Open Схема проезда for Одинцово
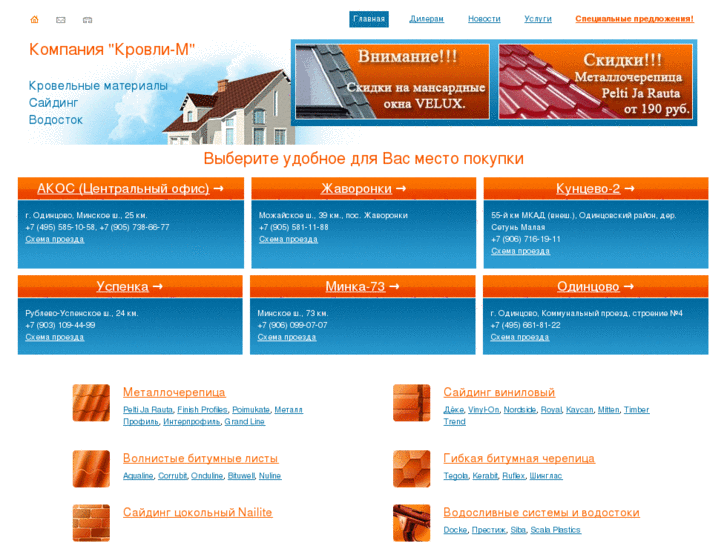727x545 pixels. click(x=520, y=337)
